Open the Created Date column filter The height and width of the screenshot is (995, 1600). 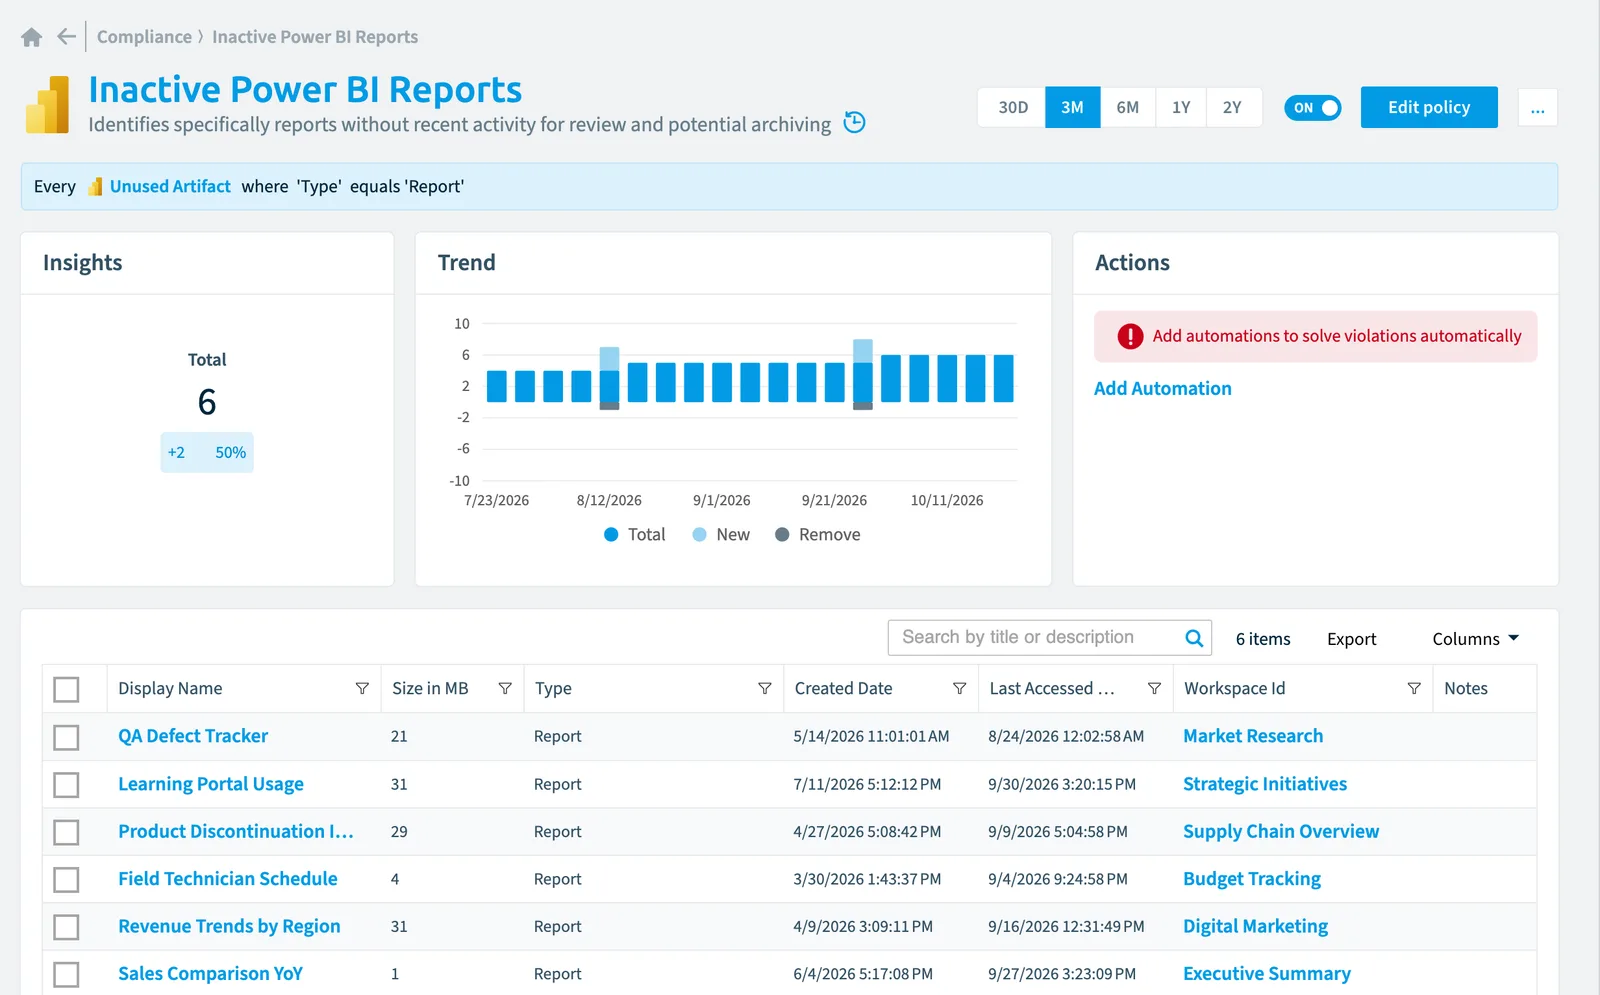click(x=960, y=689)
